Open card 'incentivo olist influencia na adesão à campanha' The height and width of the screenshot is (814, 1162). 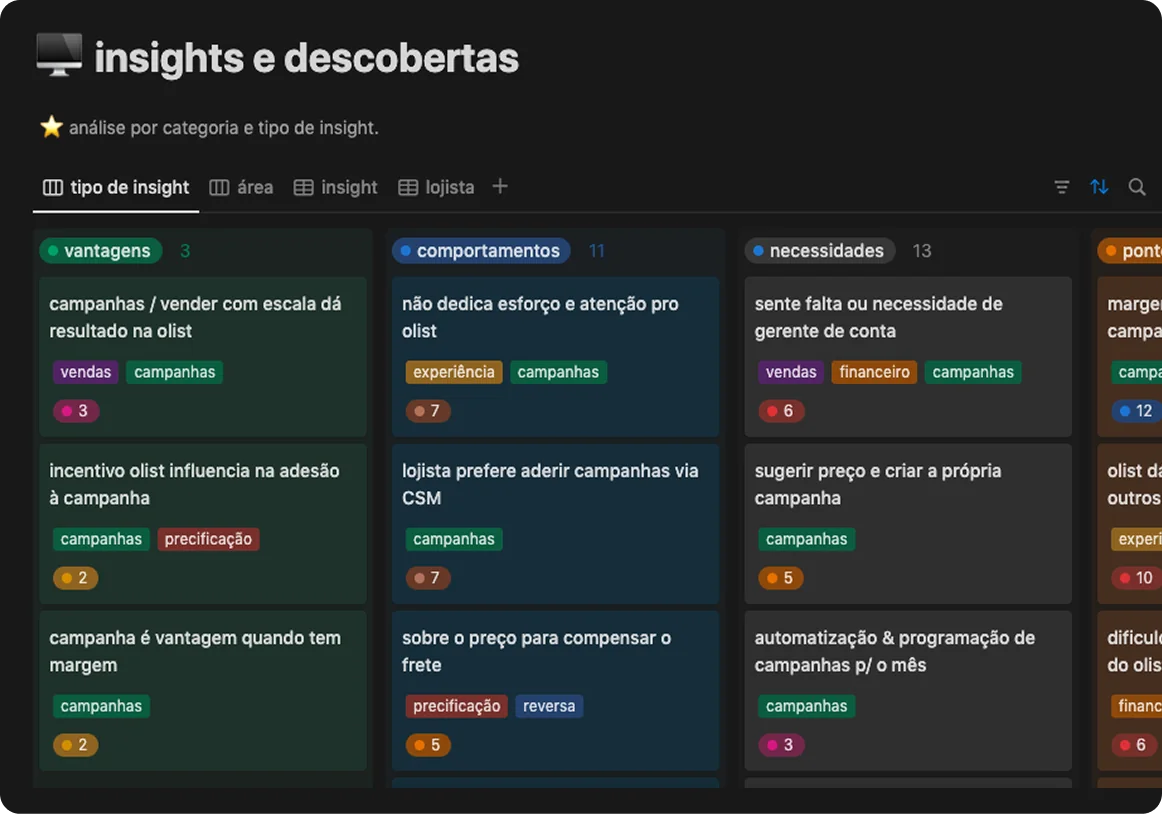pos(203,523)
